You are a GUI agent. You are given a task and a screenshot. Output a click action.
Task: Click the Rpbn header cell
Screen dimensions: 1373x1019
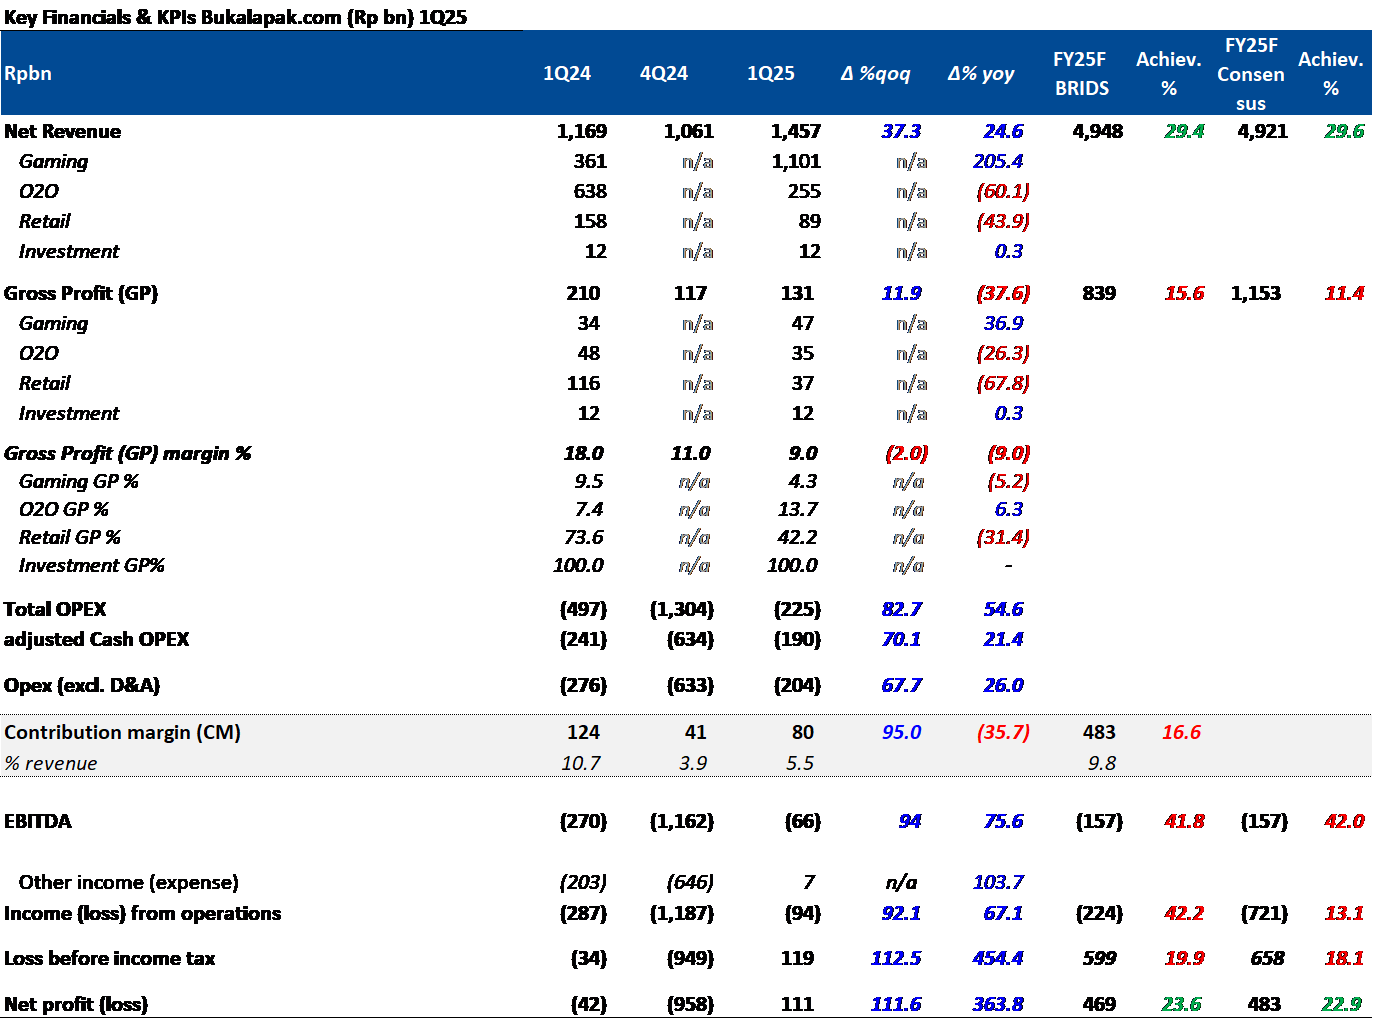tap(28, 73)
